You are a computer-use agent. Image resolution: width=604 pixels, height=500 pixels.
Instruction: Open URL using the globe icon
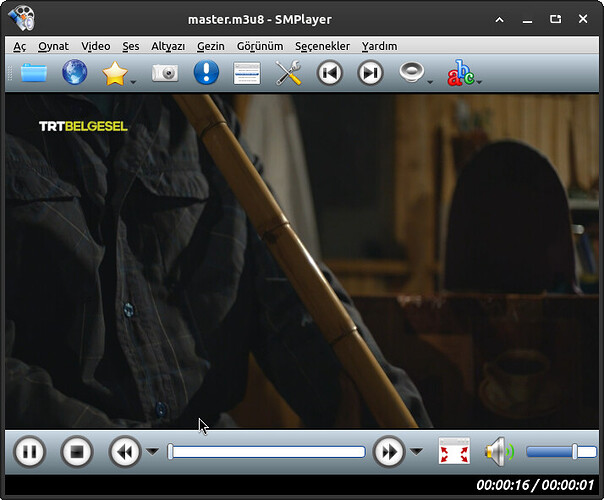75,73
